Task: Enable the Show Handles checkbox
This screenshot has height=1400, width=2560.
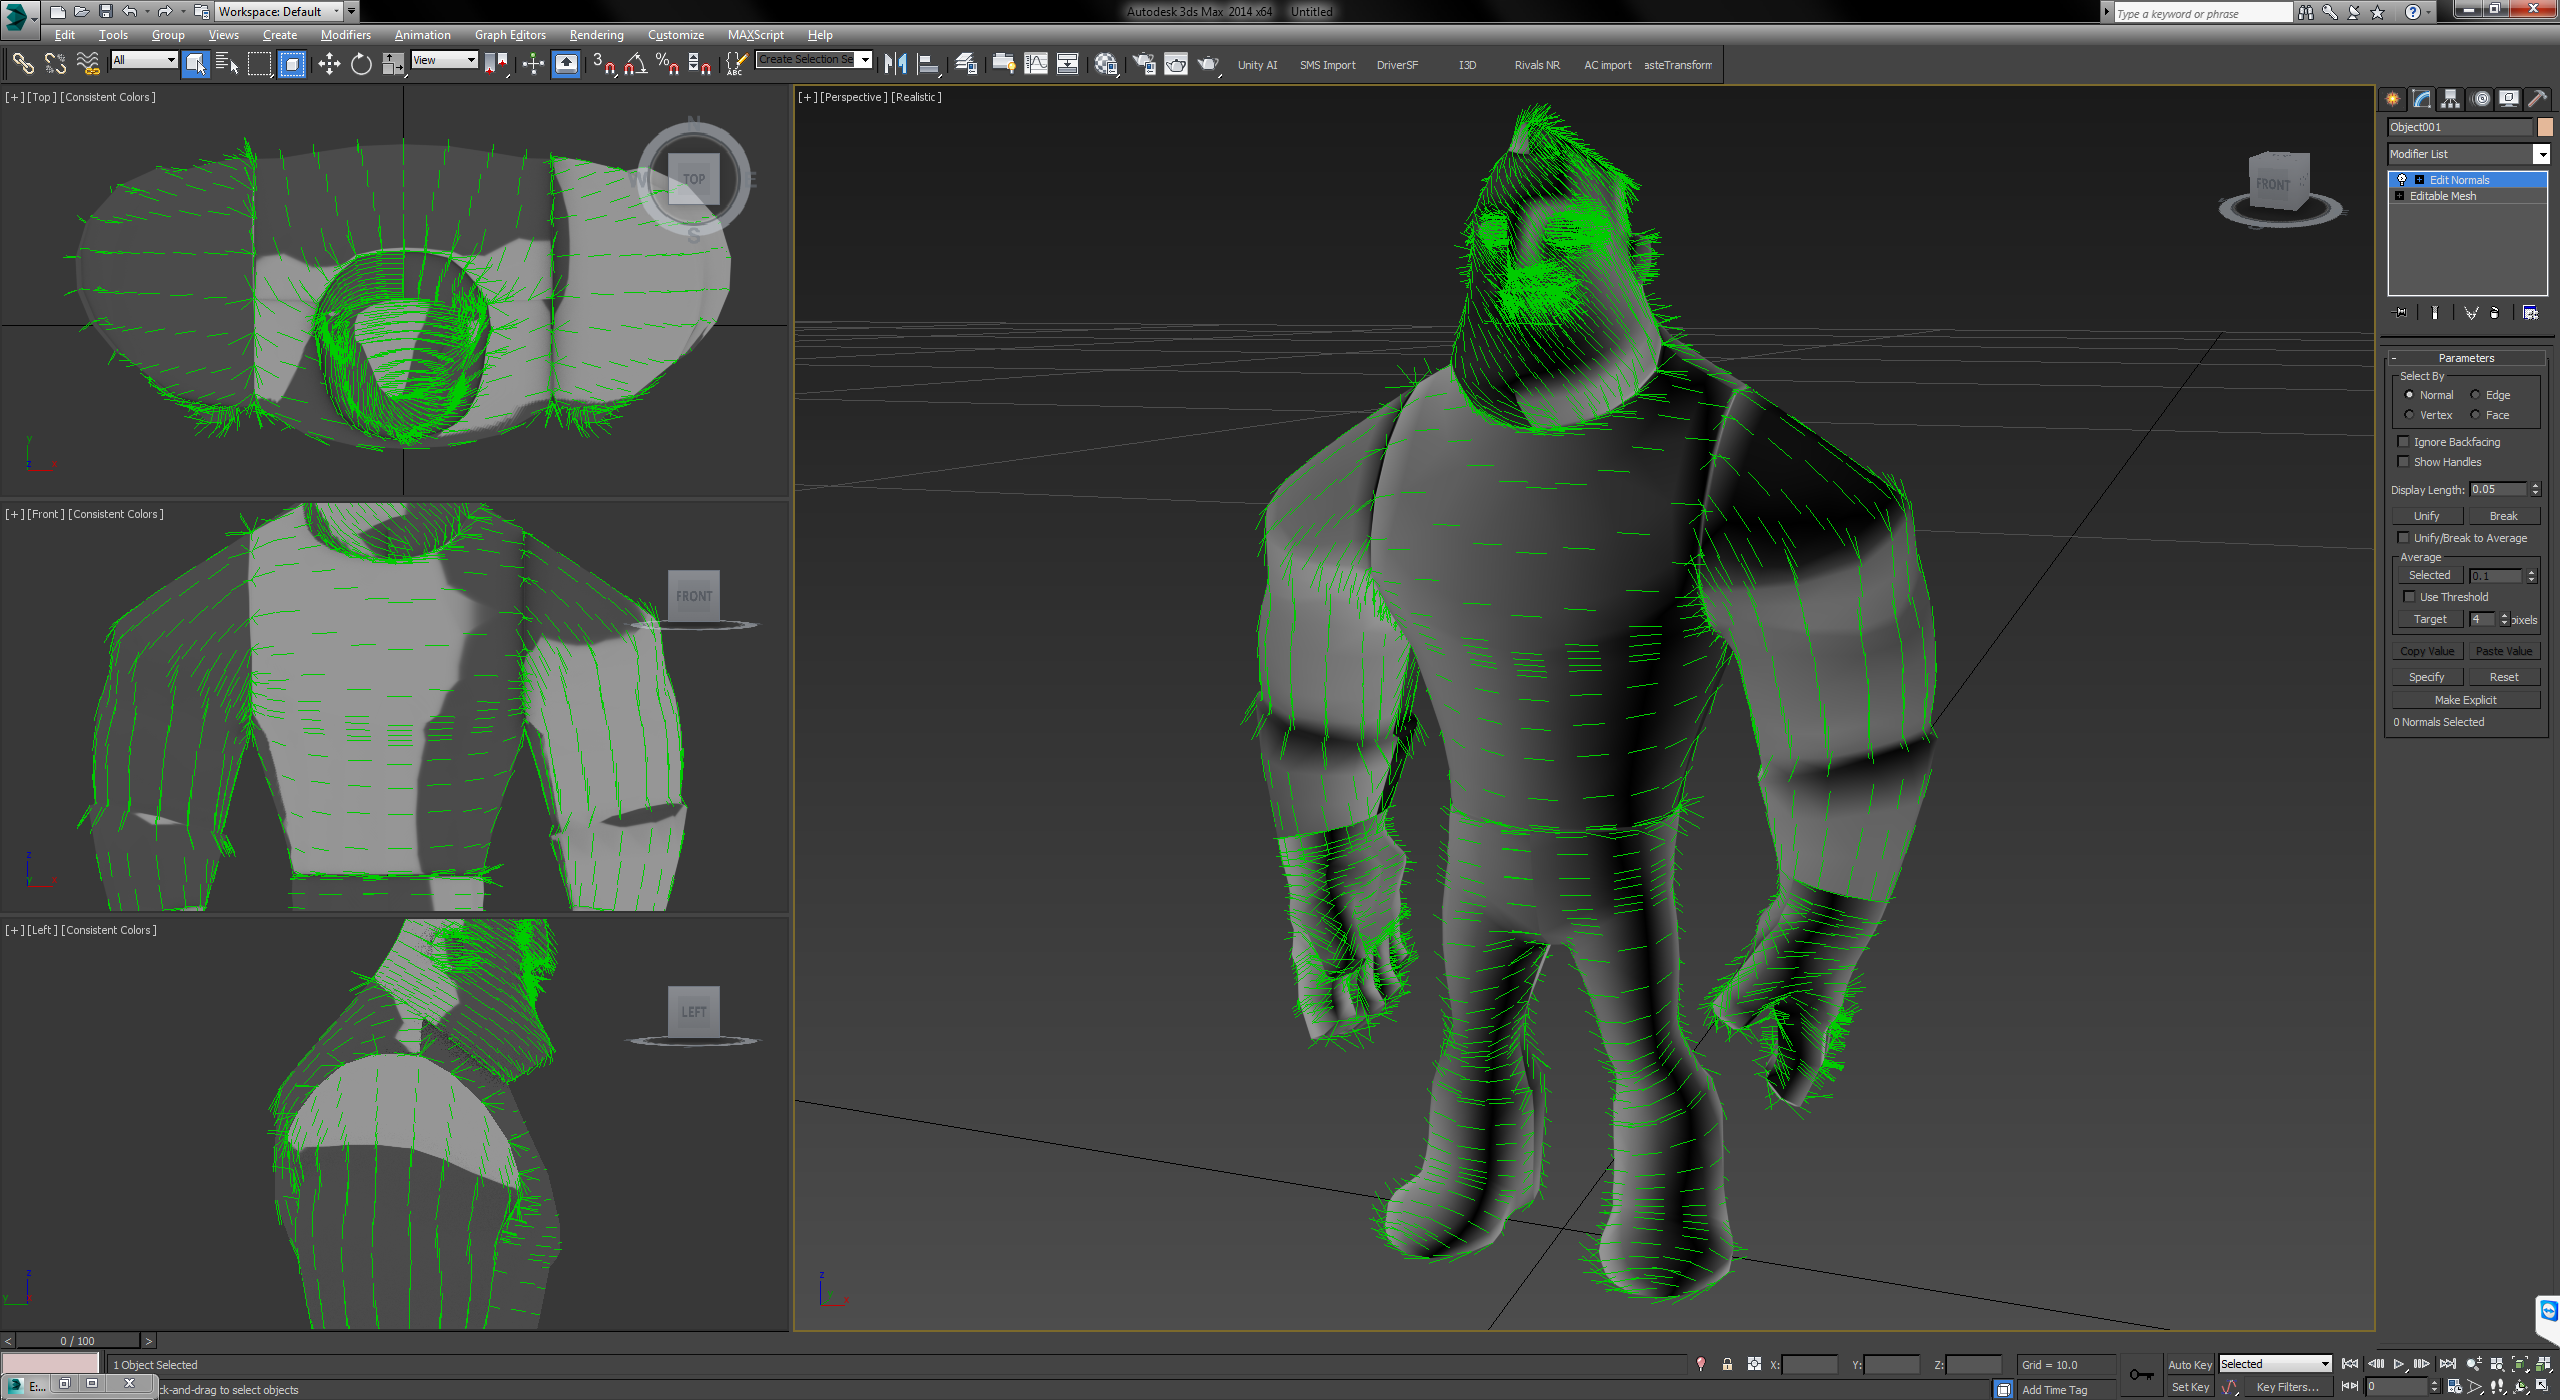Action: (x=2403, y=462)
